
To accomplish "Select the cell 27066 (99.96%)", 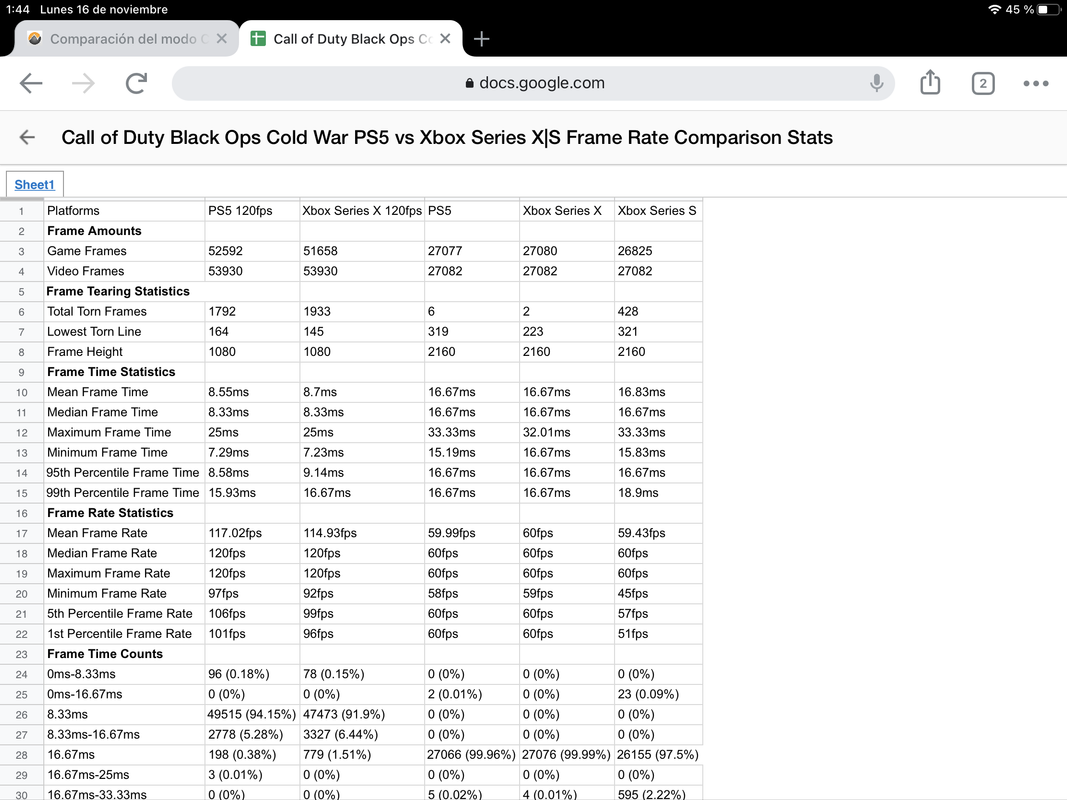I will [472, 754].
